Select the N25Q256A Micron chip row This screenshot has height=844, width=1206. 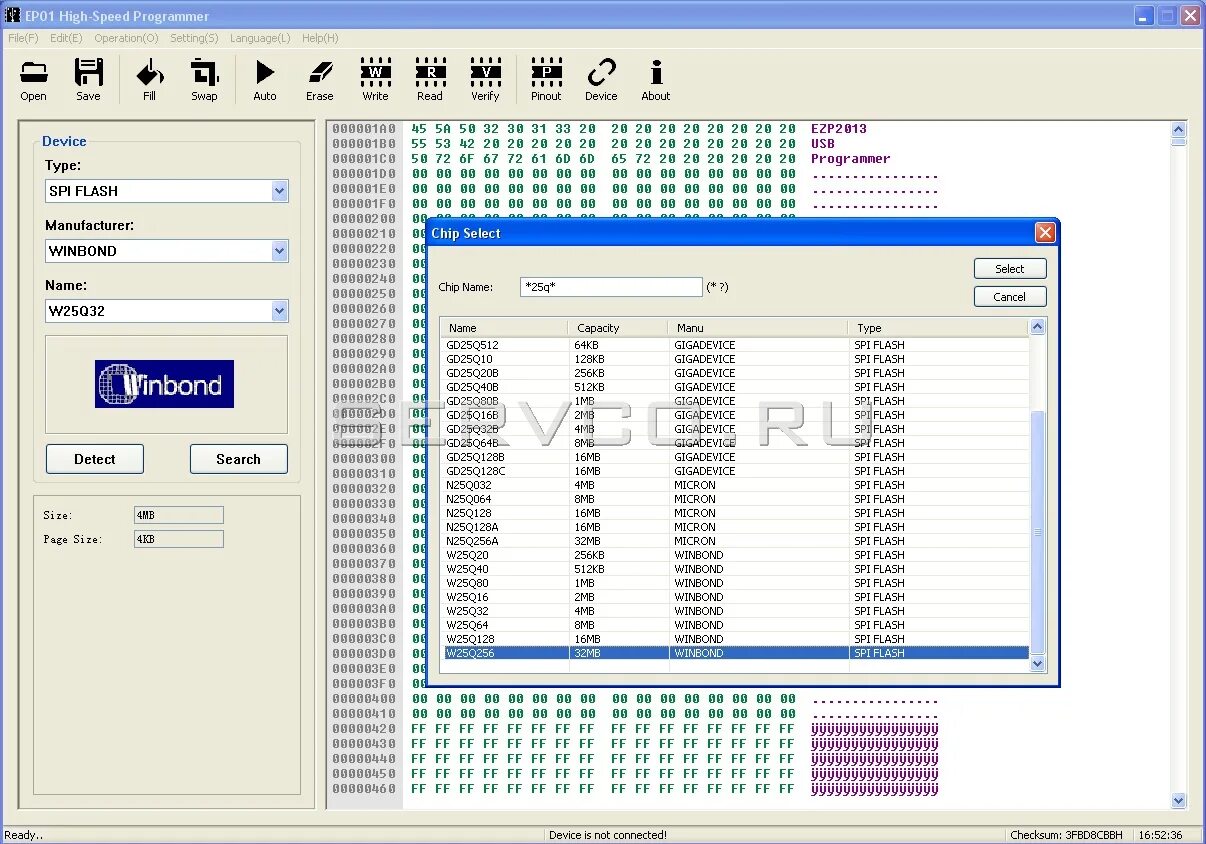click(x=736, y=541)
